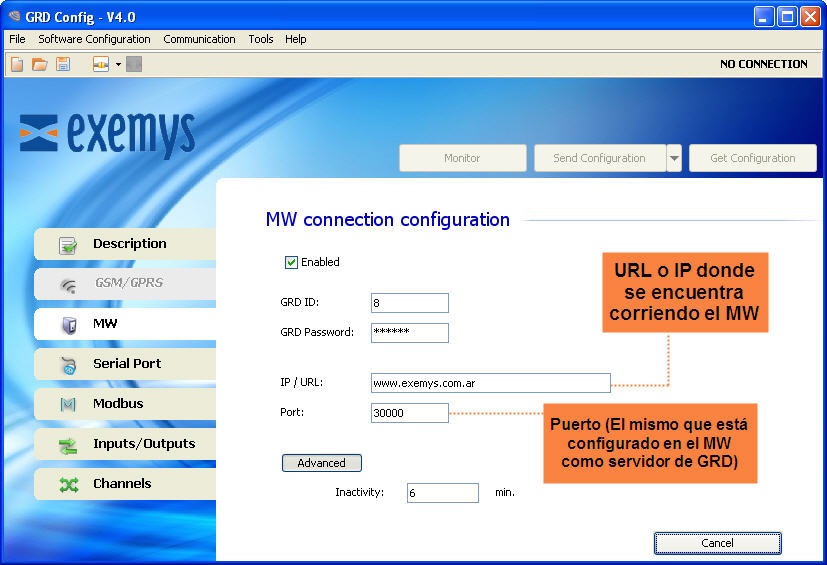Click the New file toolbar icon
Screen dimensions: 827x565
click(x=17, y=64)
